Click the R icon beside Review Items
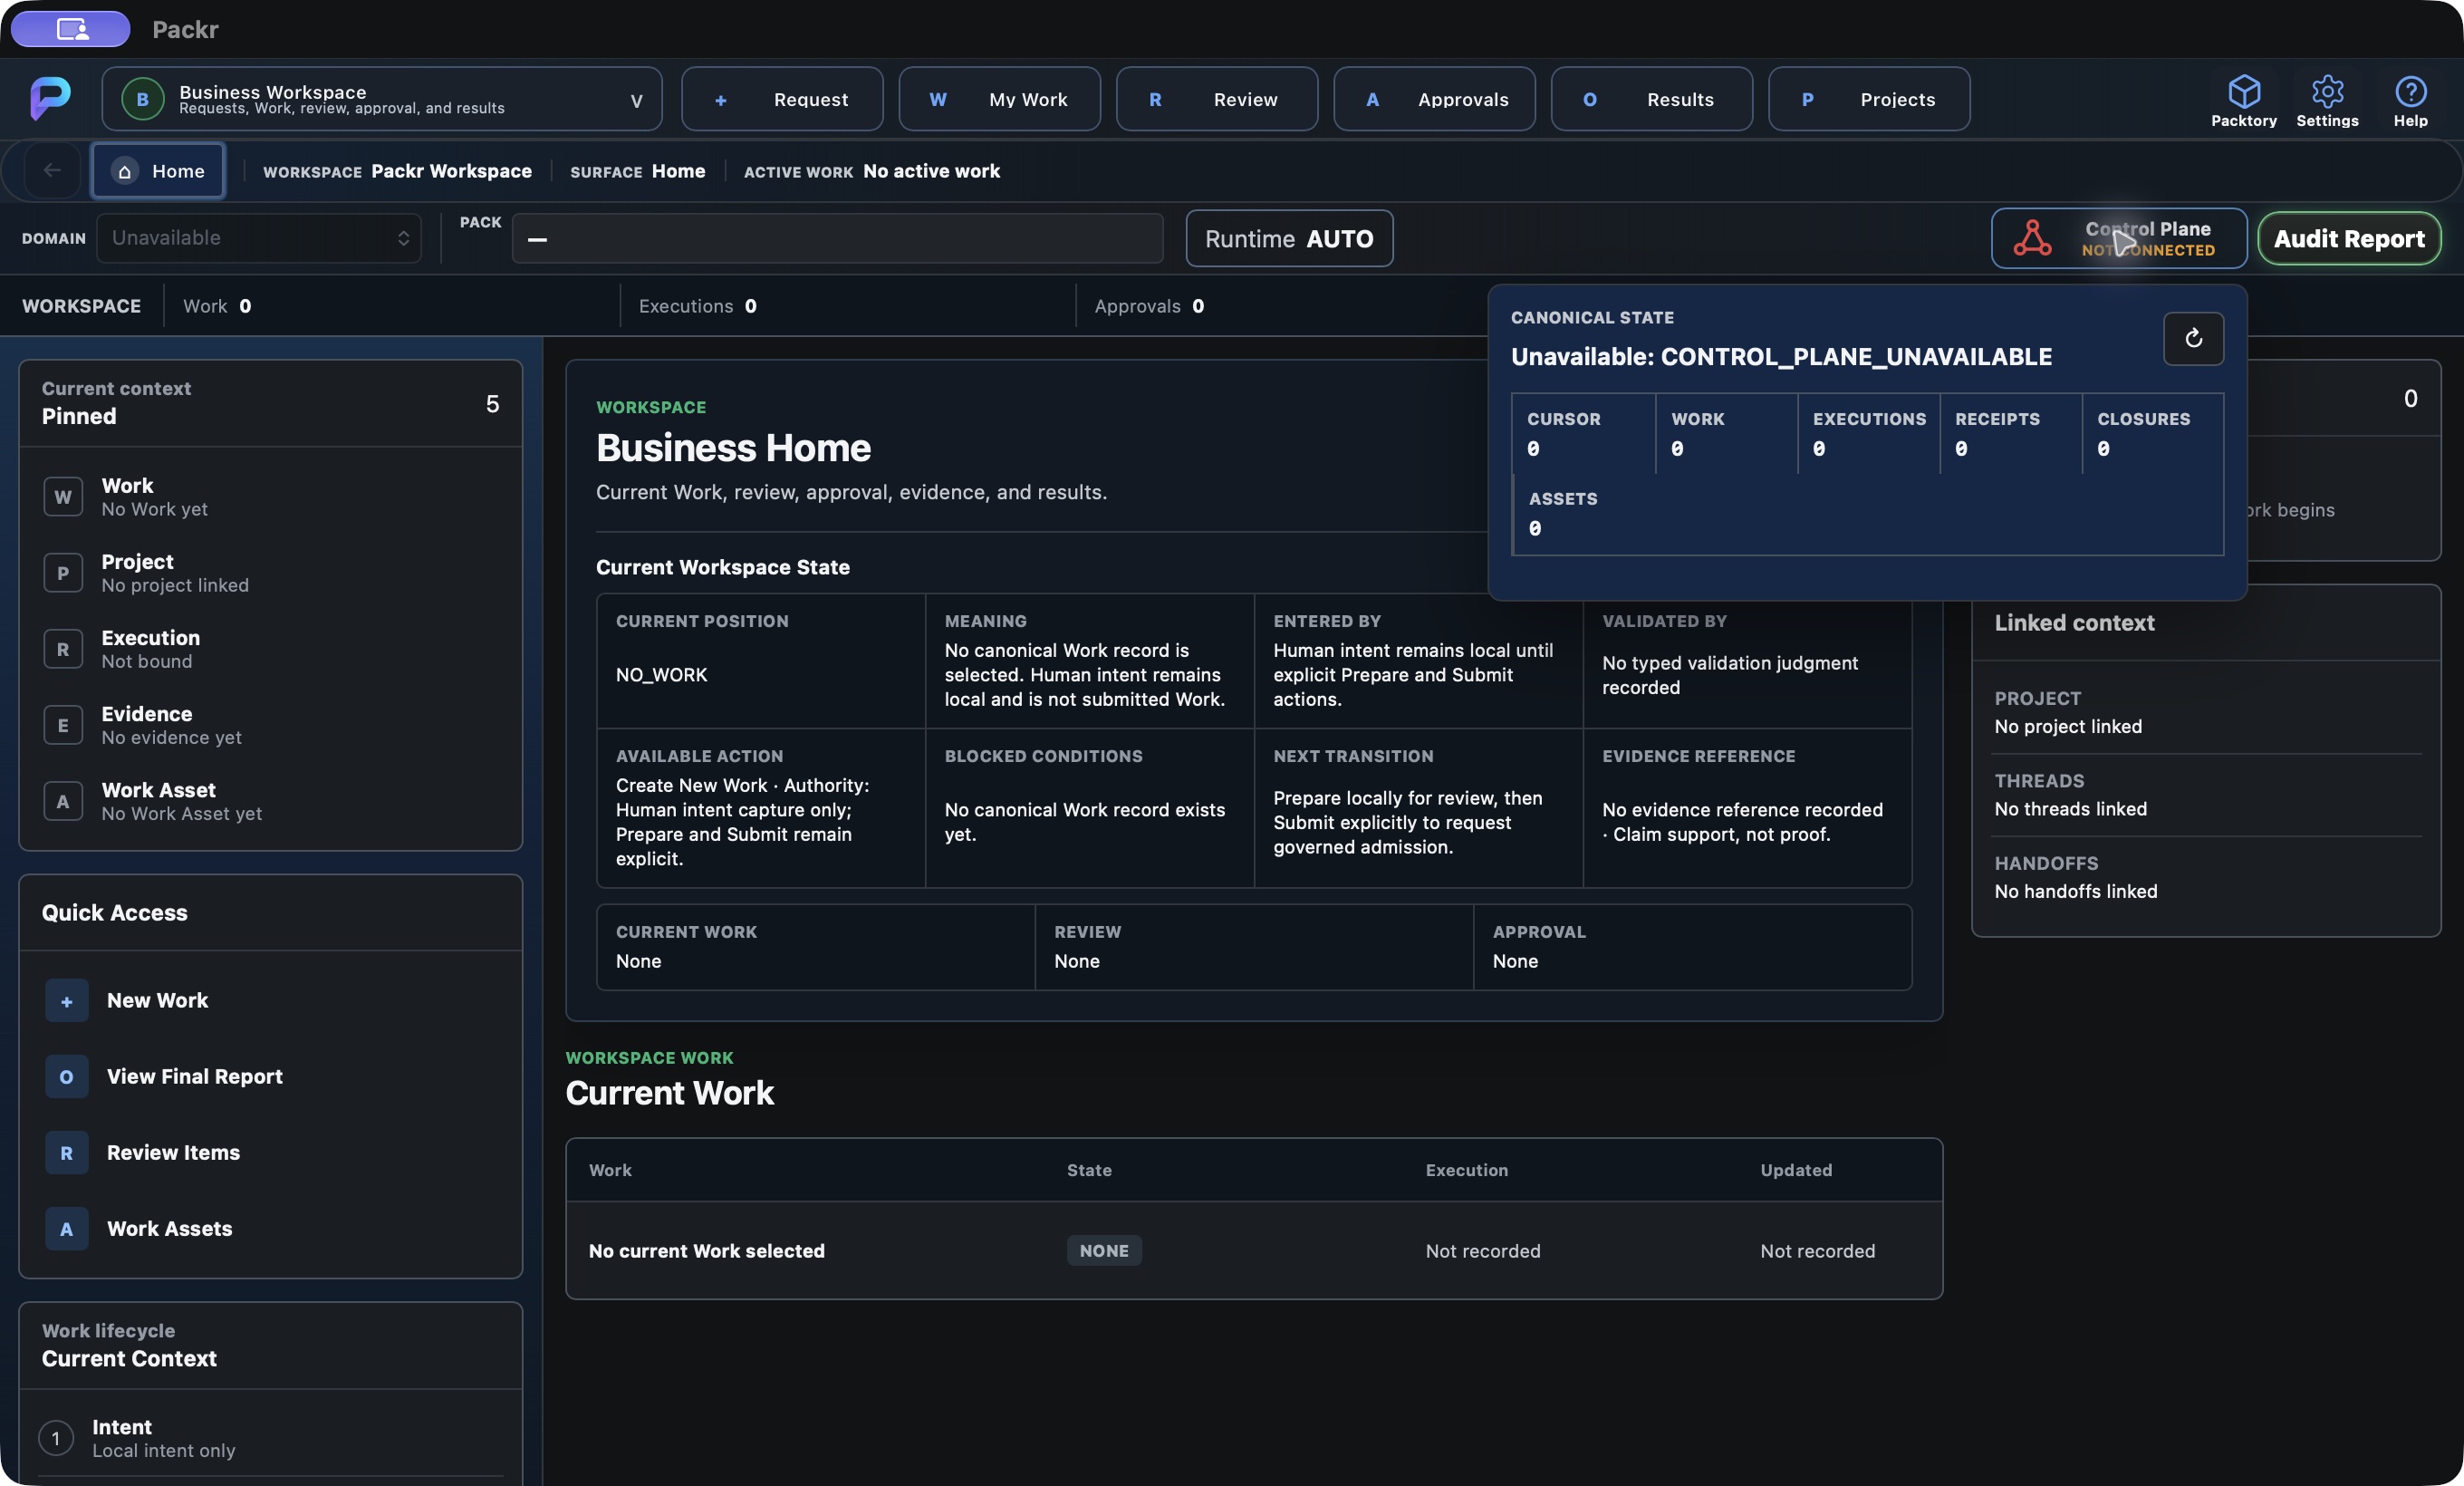This screenshot has width=2464, height=1486. click(66, 1153)
